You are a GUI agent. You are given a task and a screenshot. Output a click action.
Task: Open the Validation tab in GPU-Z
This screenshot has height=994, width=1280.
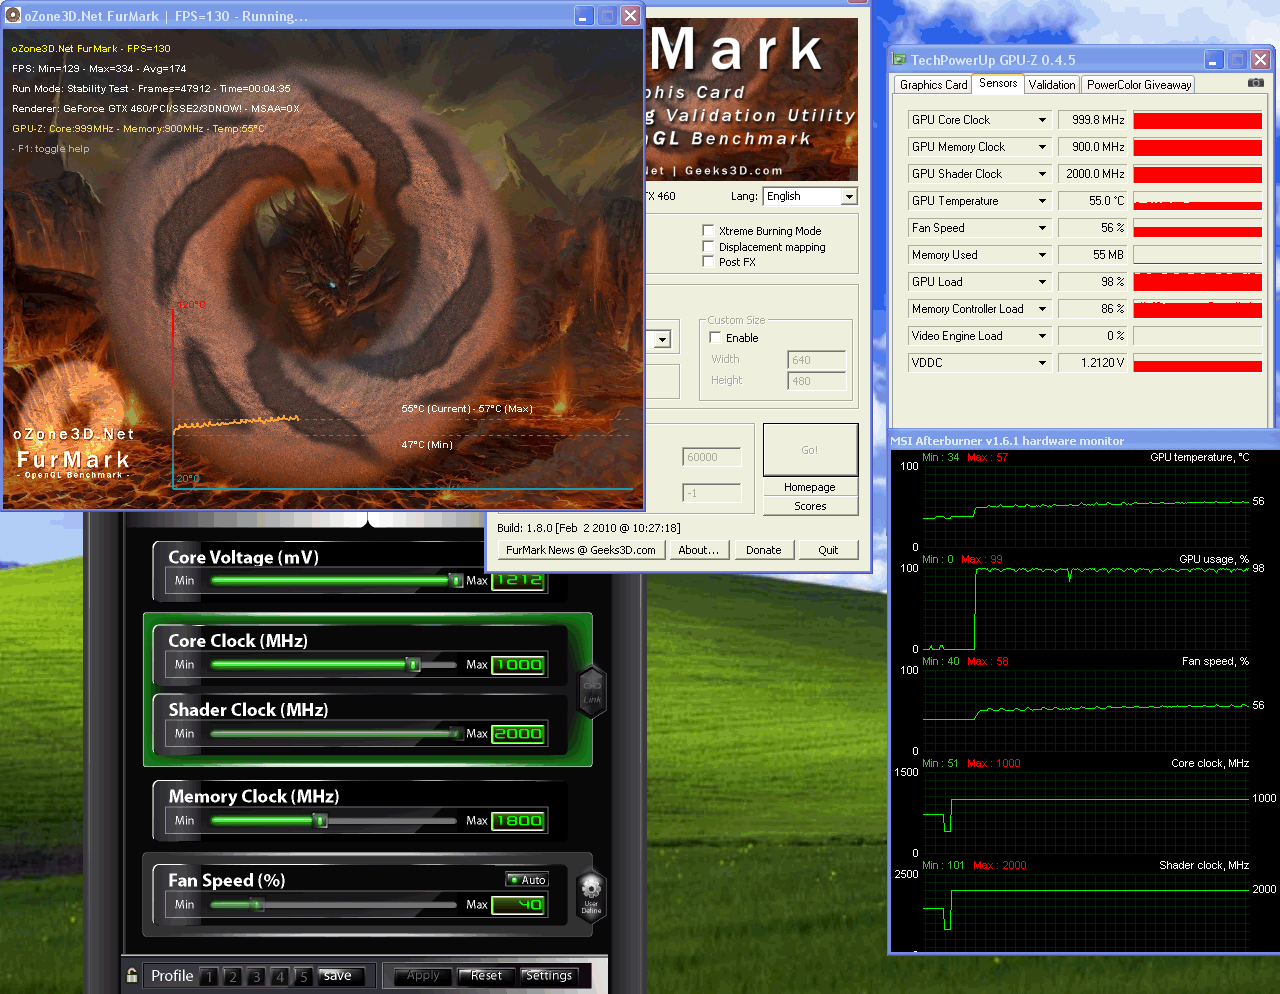[x=1052, y=85]
